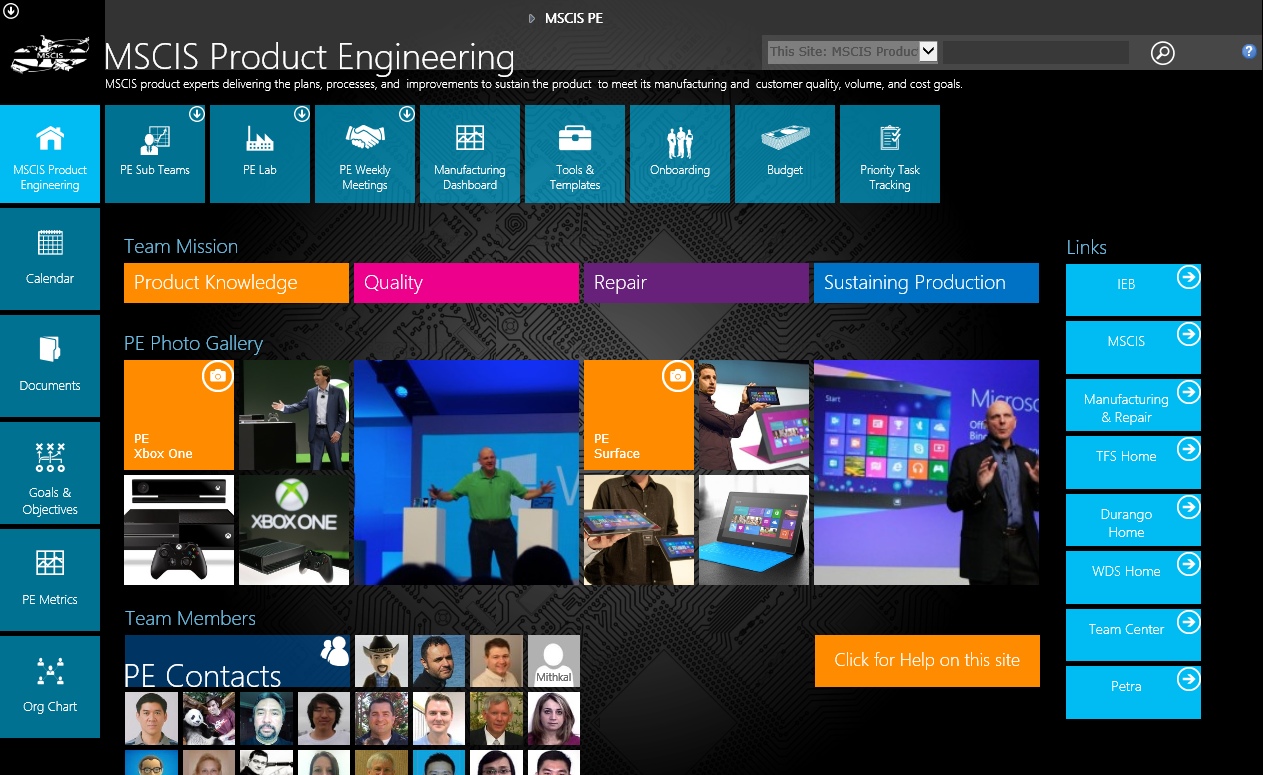1263x775 pixels.
Task: Open the Team Center link tile
Action: tap(1133, 635)
